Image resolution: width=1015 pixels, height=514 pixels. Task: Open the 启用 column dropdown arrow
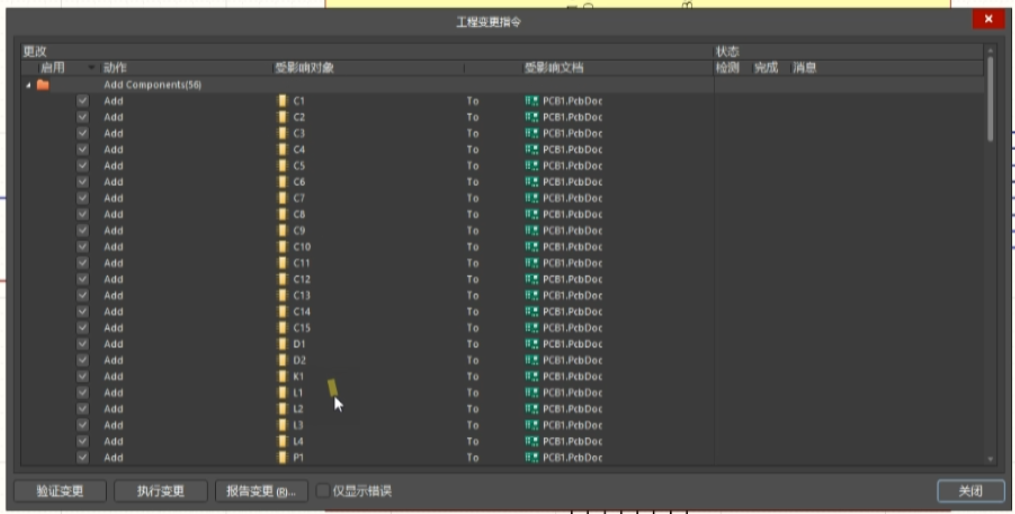91,68
